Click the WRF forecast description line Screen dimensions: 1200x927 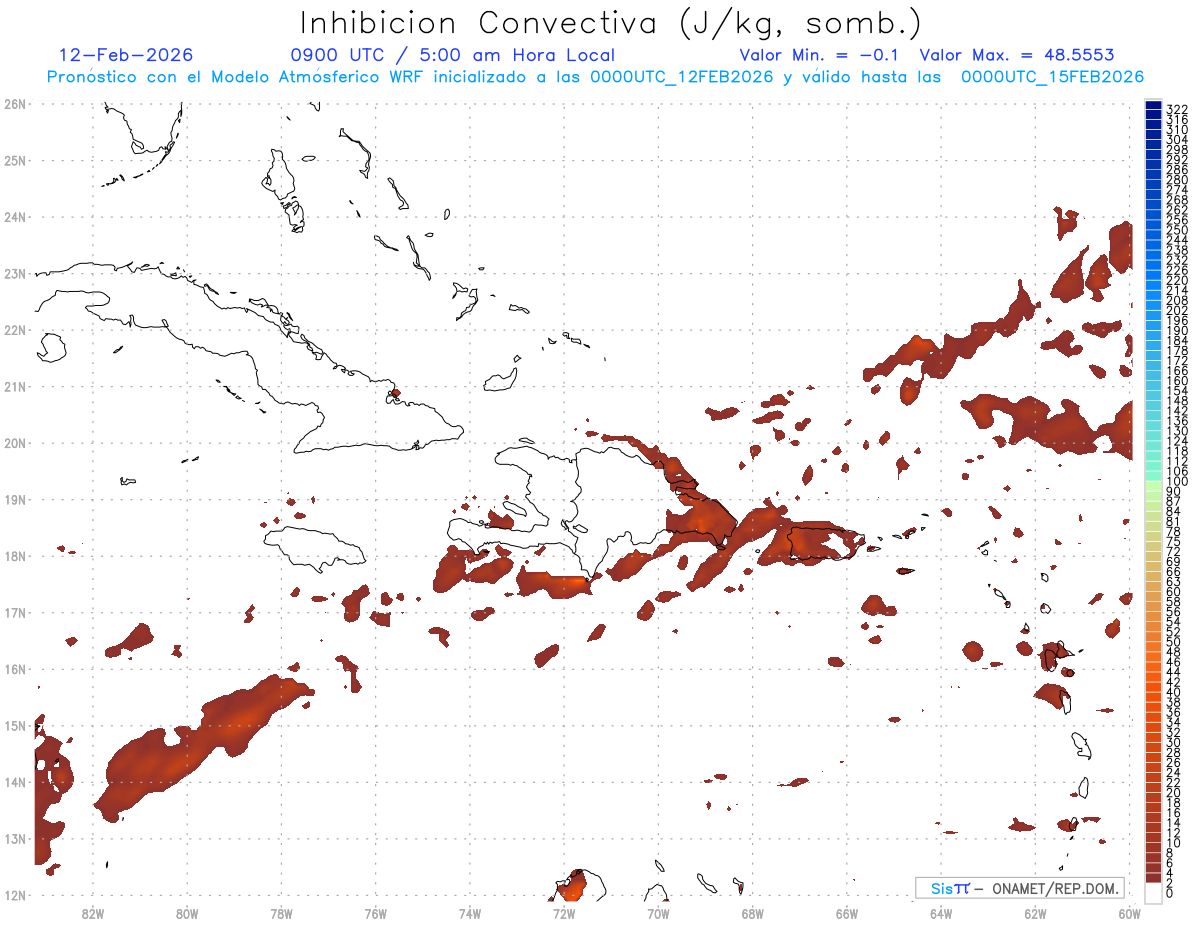click(x=595, y=77)
